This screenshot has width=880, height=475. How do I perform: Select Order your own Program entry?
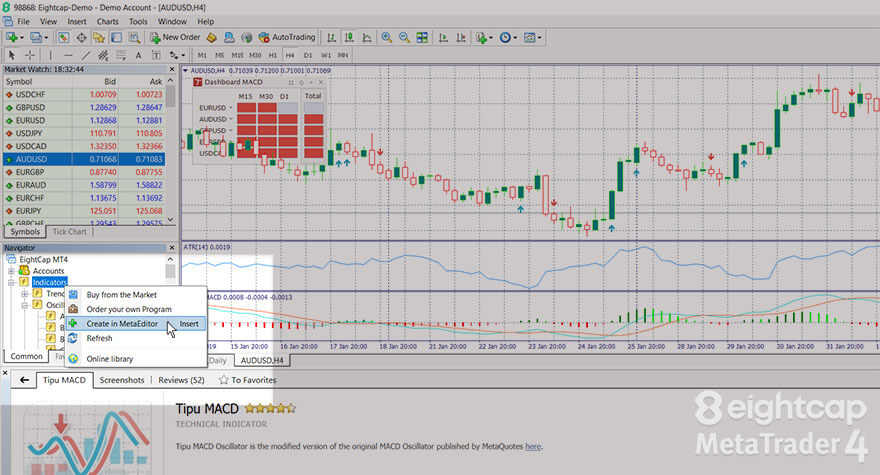coord(135,309)
